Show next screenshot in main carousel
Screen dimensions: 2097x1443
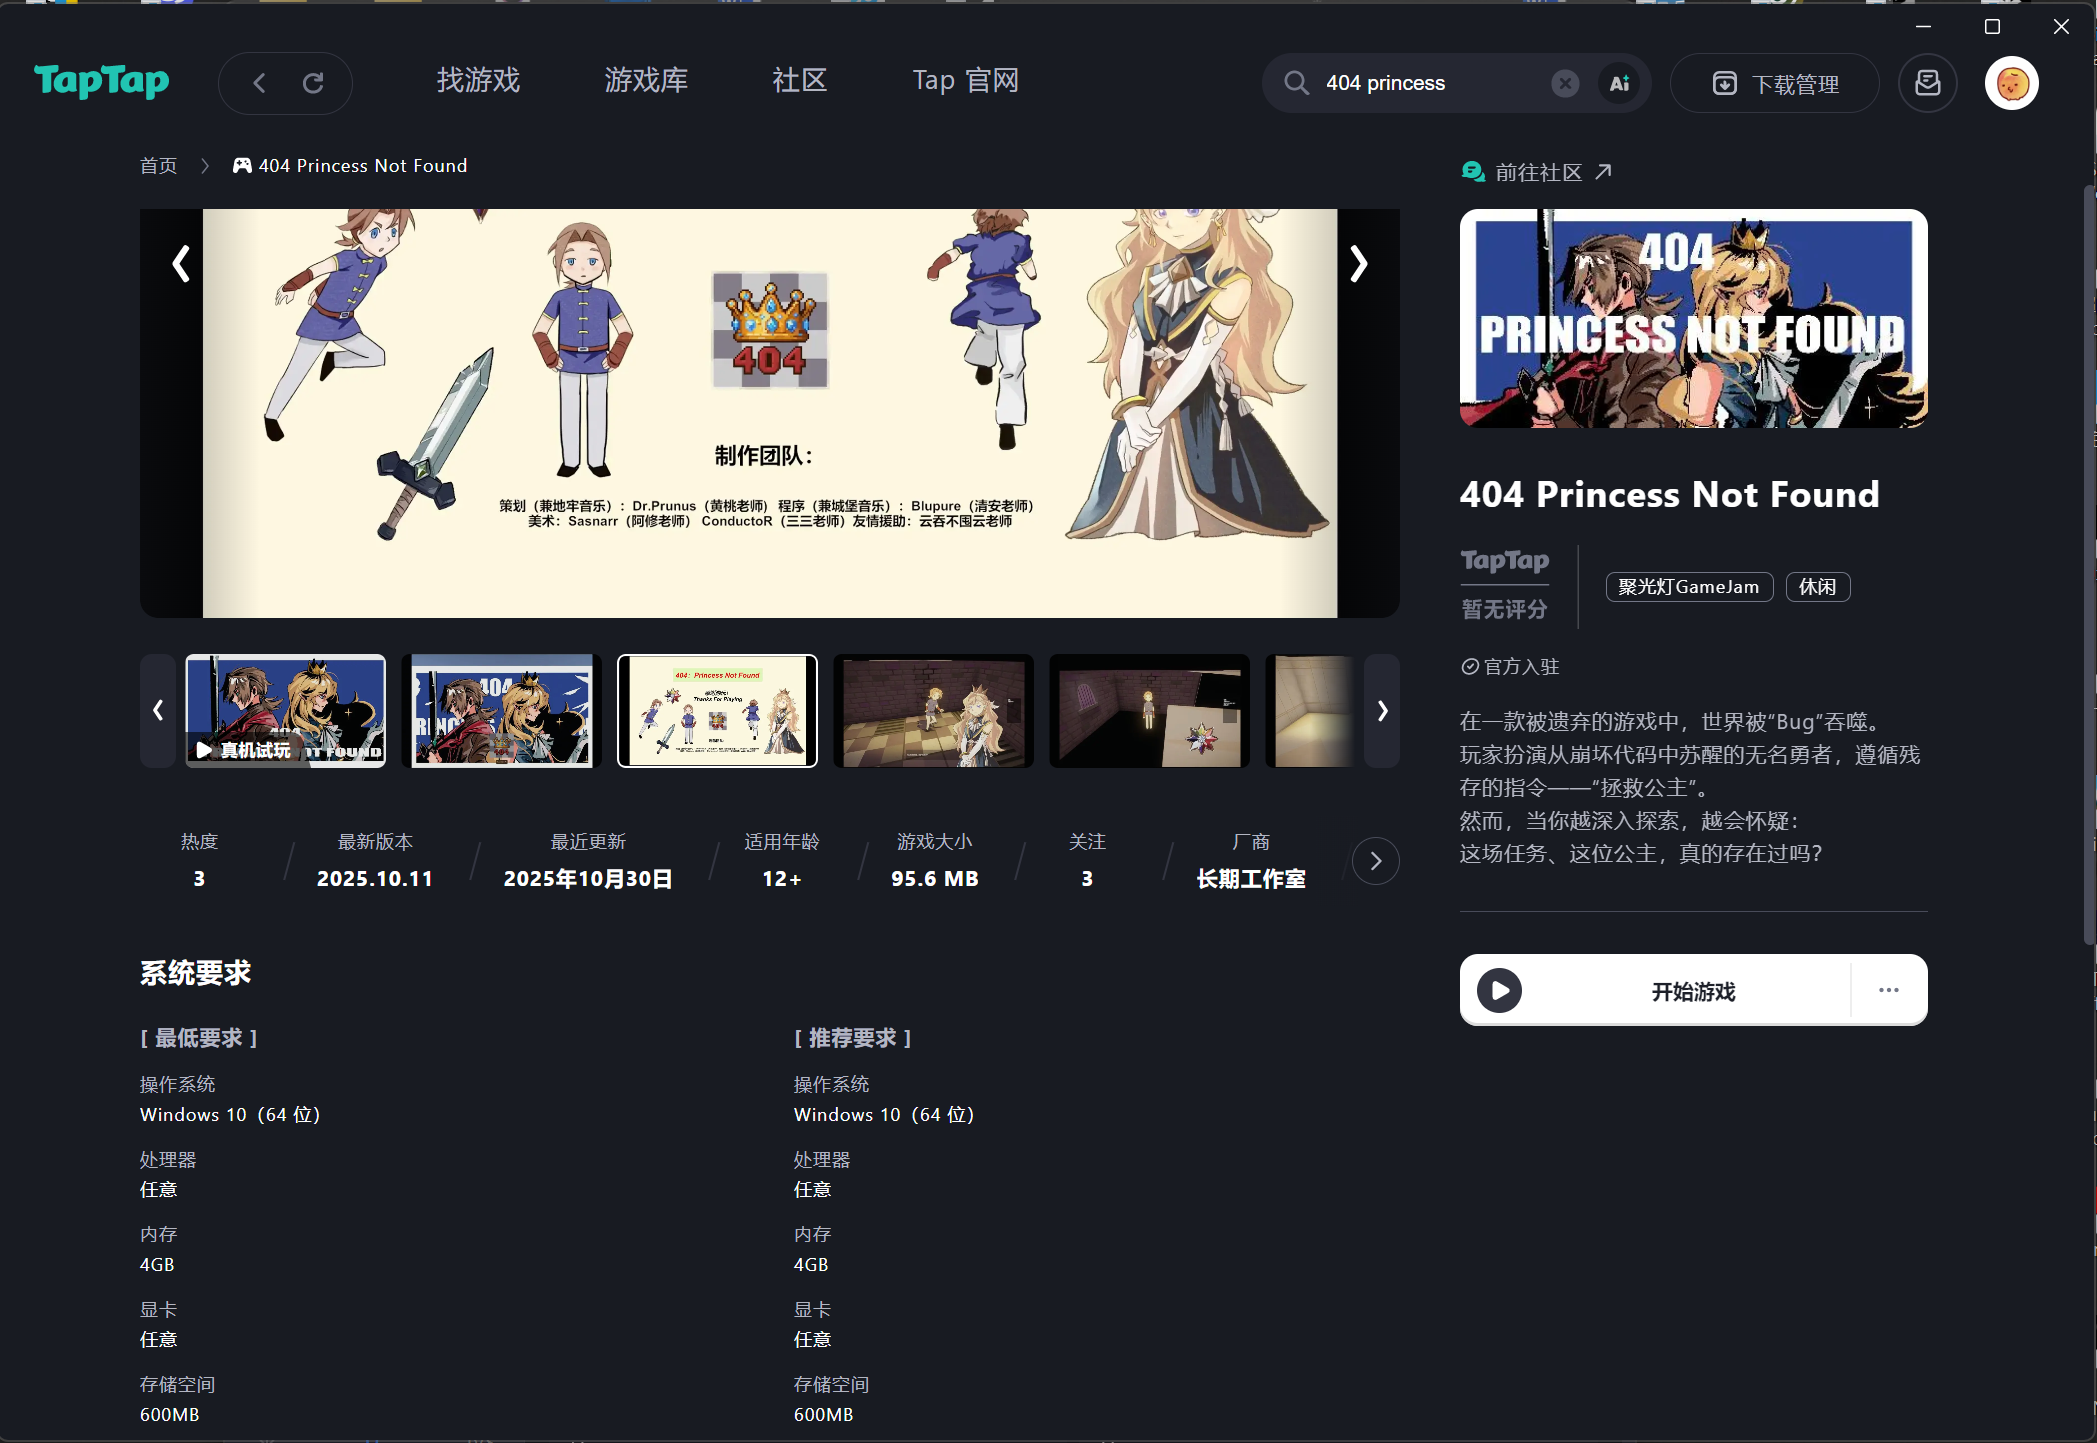click(x=1358, y=264)
